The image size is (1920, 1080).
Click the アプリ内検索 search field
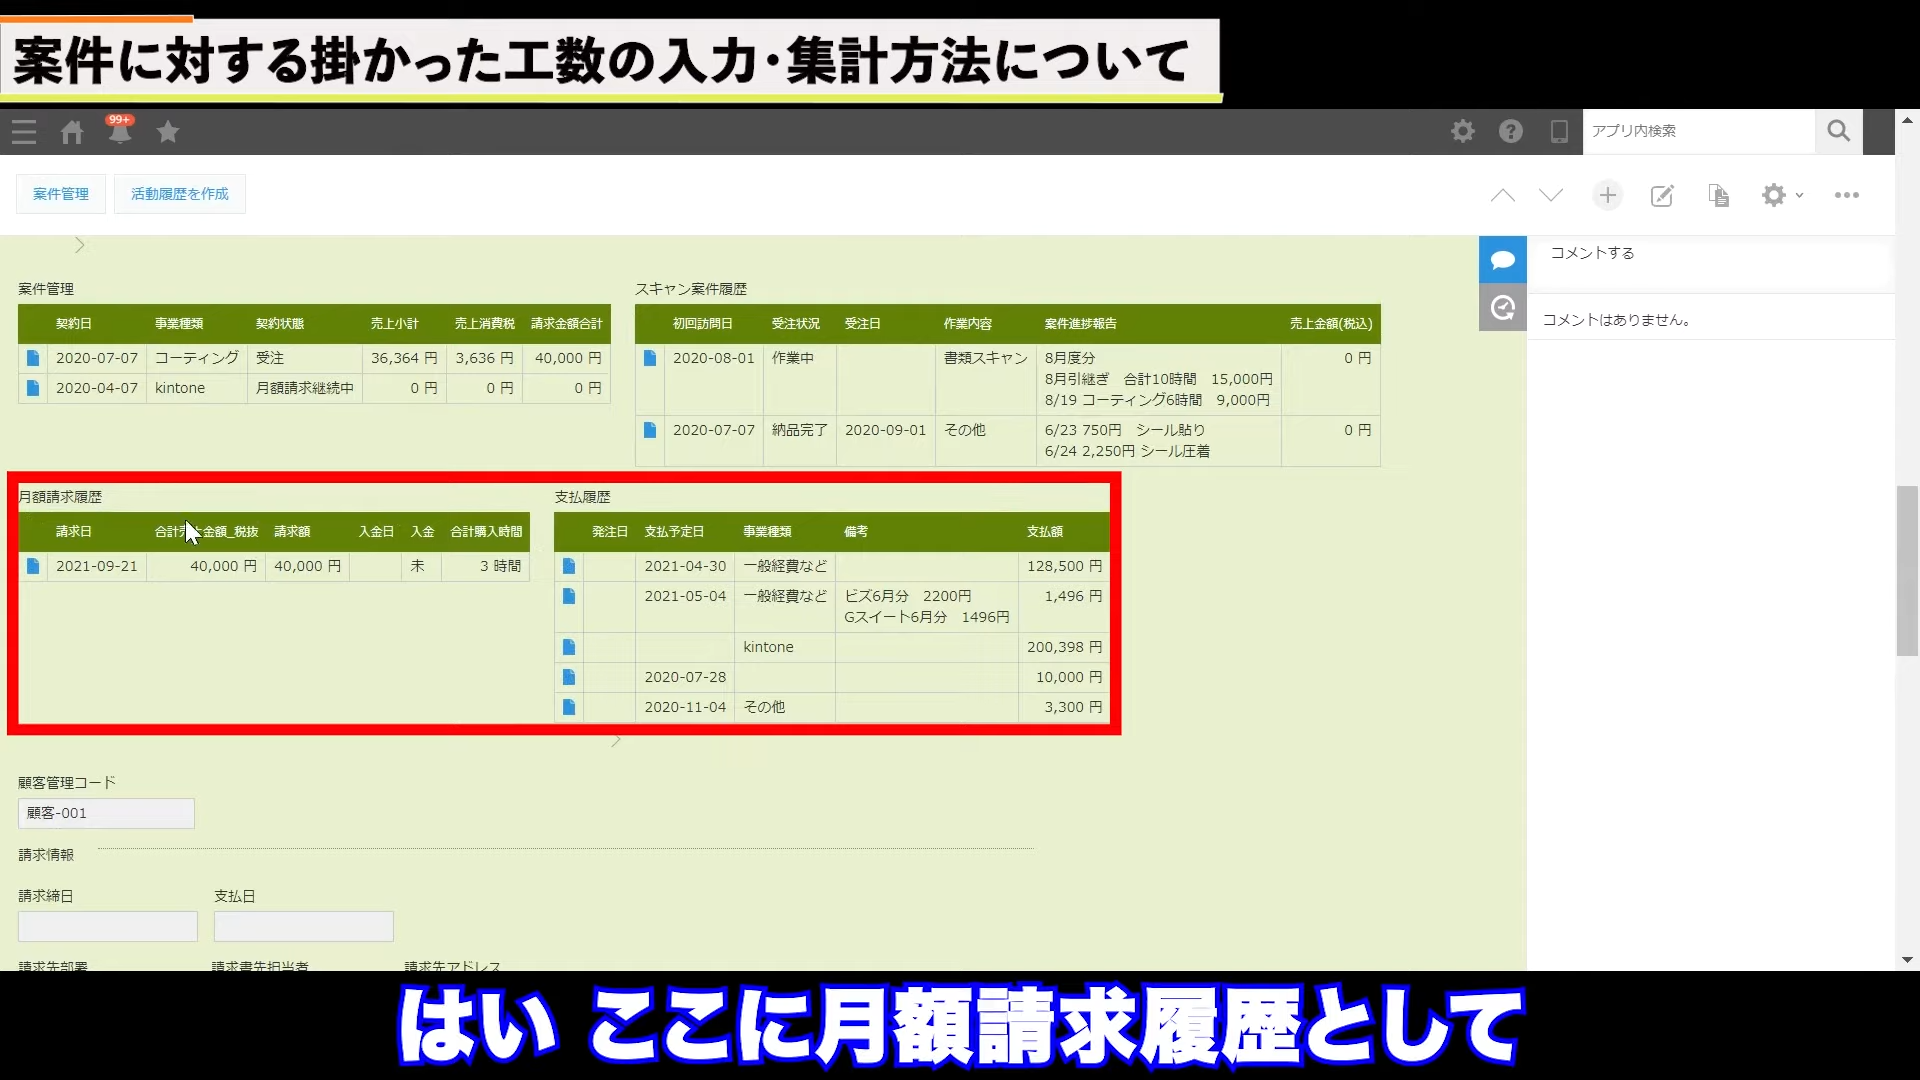click(x=1698, y=131)
